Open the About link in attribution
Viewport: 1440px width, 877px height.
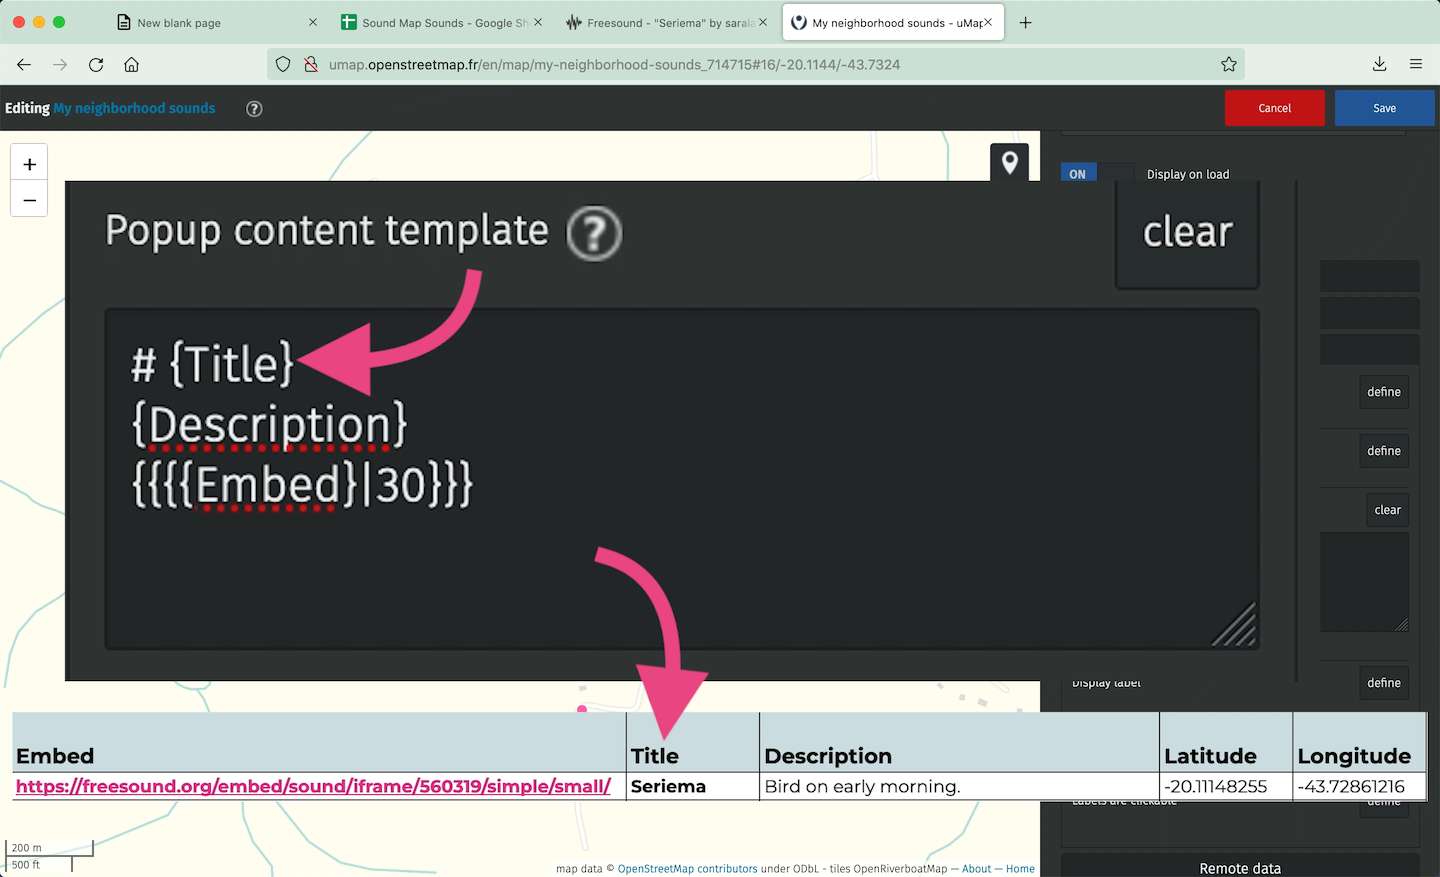pyautogui.click(x=976, y=869)
